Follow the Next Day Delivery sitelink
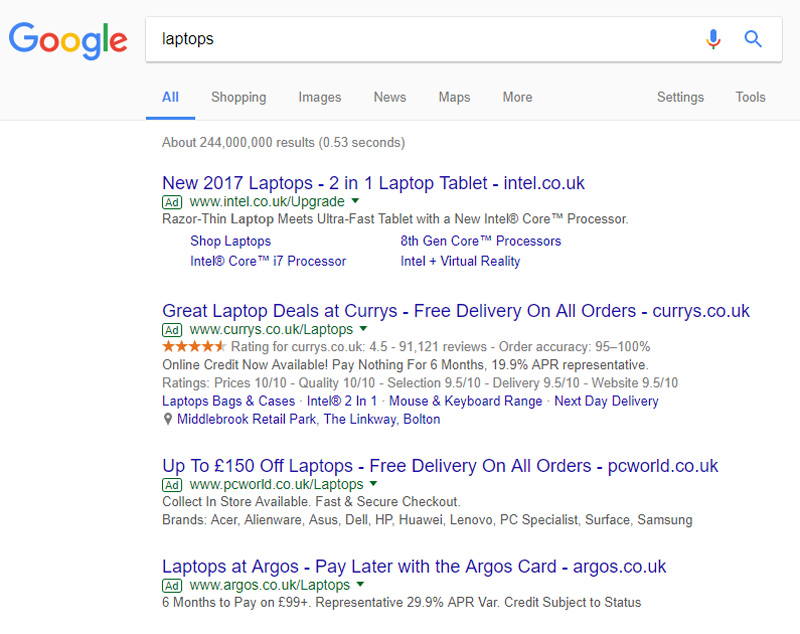 point(606,401)
